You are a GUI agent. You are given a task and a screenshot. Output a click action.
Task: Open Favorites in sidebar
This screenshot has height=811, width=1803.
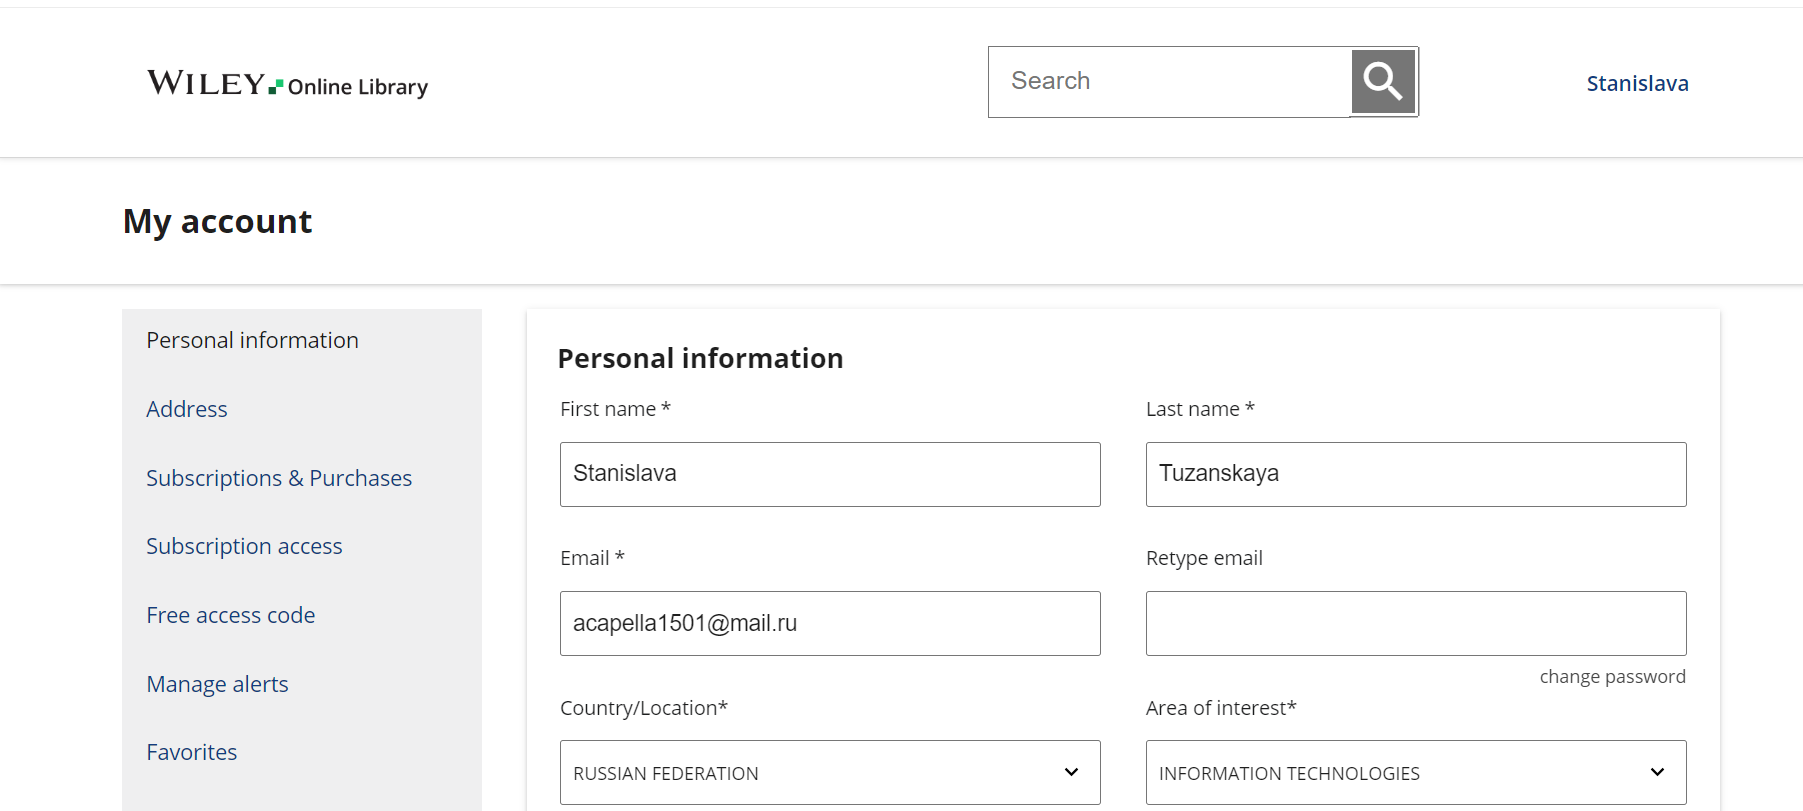192,752
